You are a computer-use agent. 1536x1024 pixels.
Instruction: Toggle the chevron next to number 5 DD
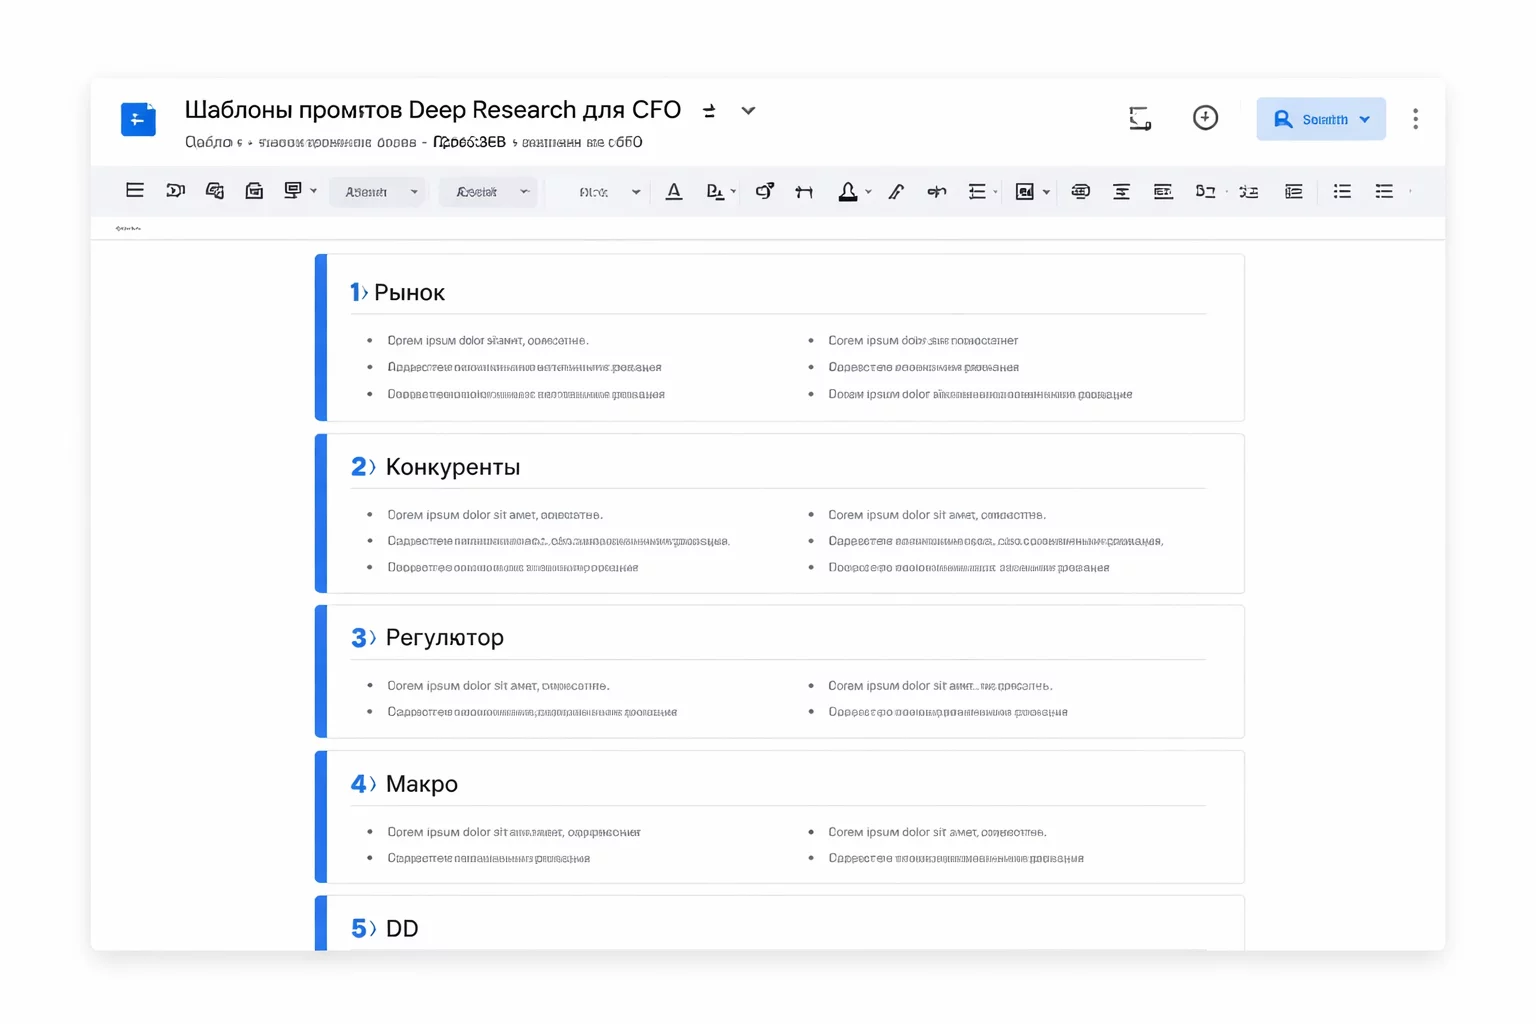coord(372,929)
